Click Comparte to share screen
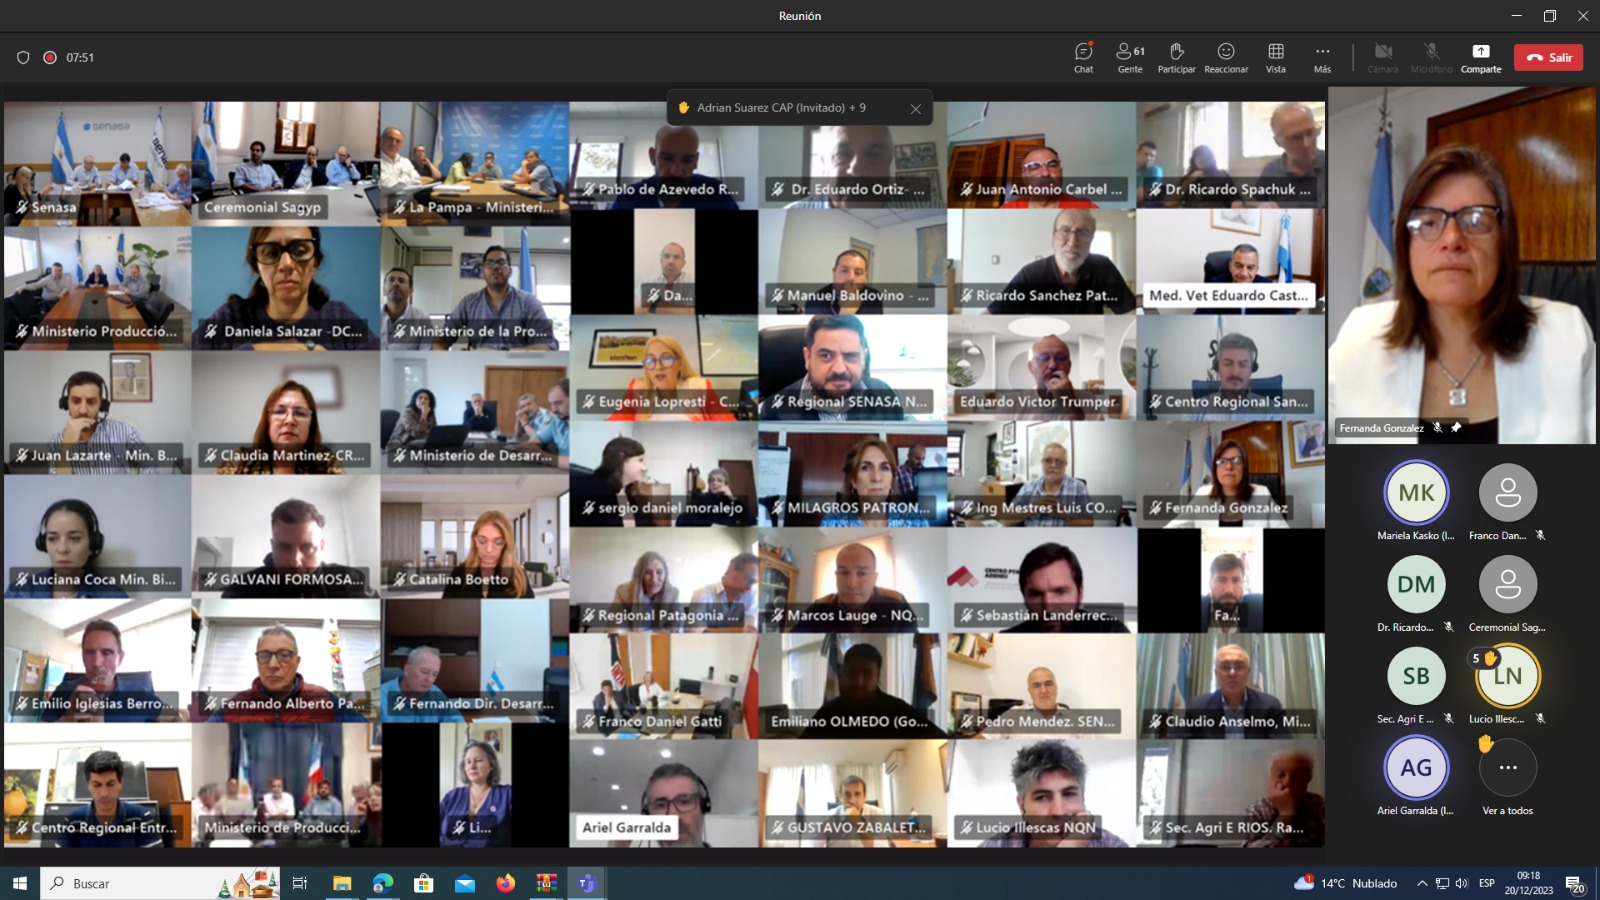The image size is (1600, 900). [1481, 57]
